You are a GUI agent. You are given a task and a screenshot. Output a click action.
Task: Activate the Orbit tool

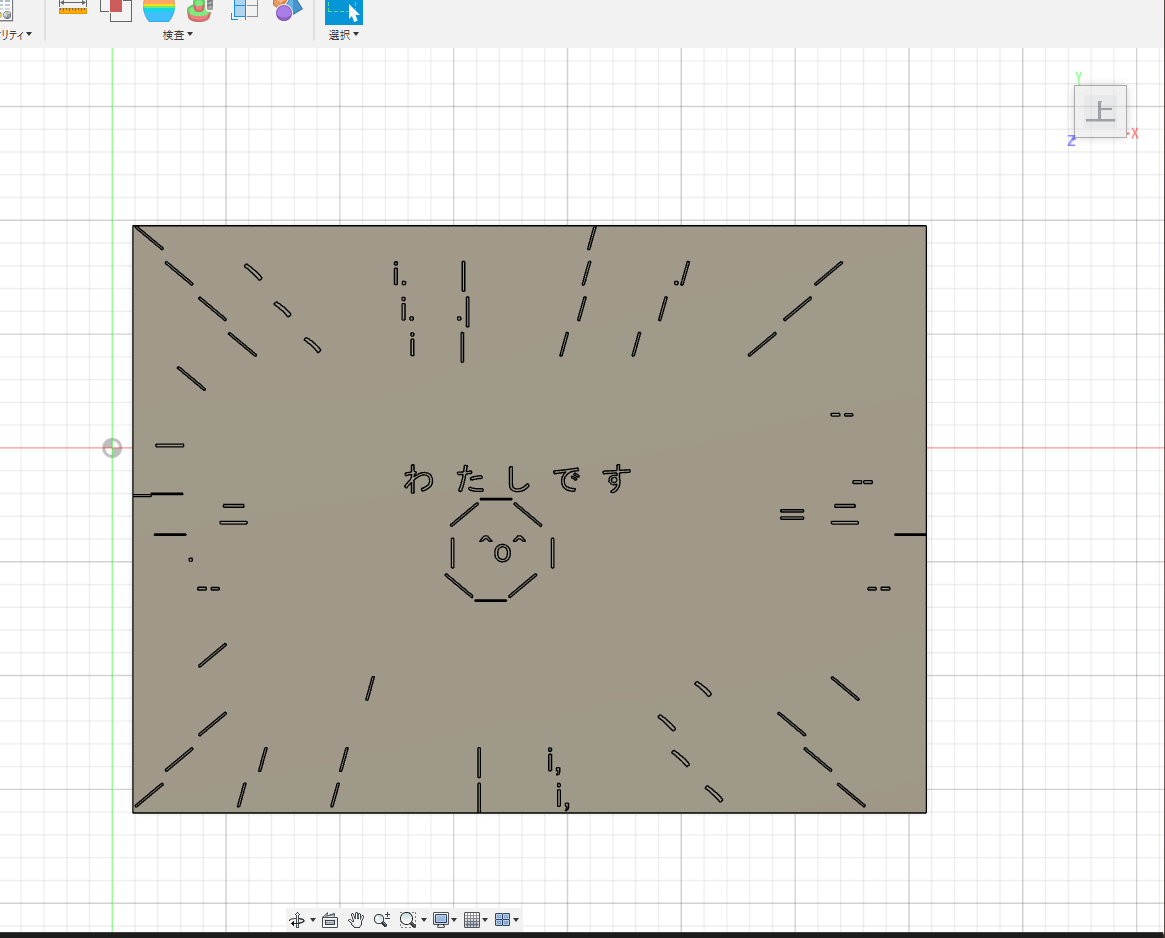(297, 919)
